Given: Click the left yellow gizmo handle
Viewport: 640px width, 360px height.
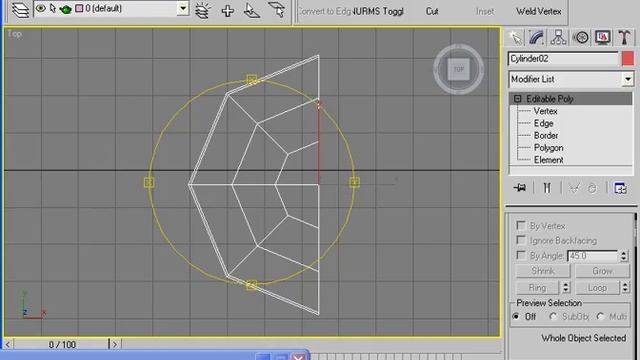Looking at the screenshot, I should pyautogui.click(x=149, y=182).
